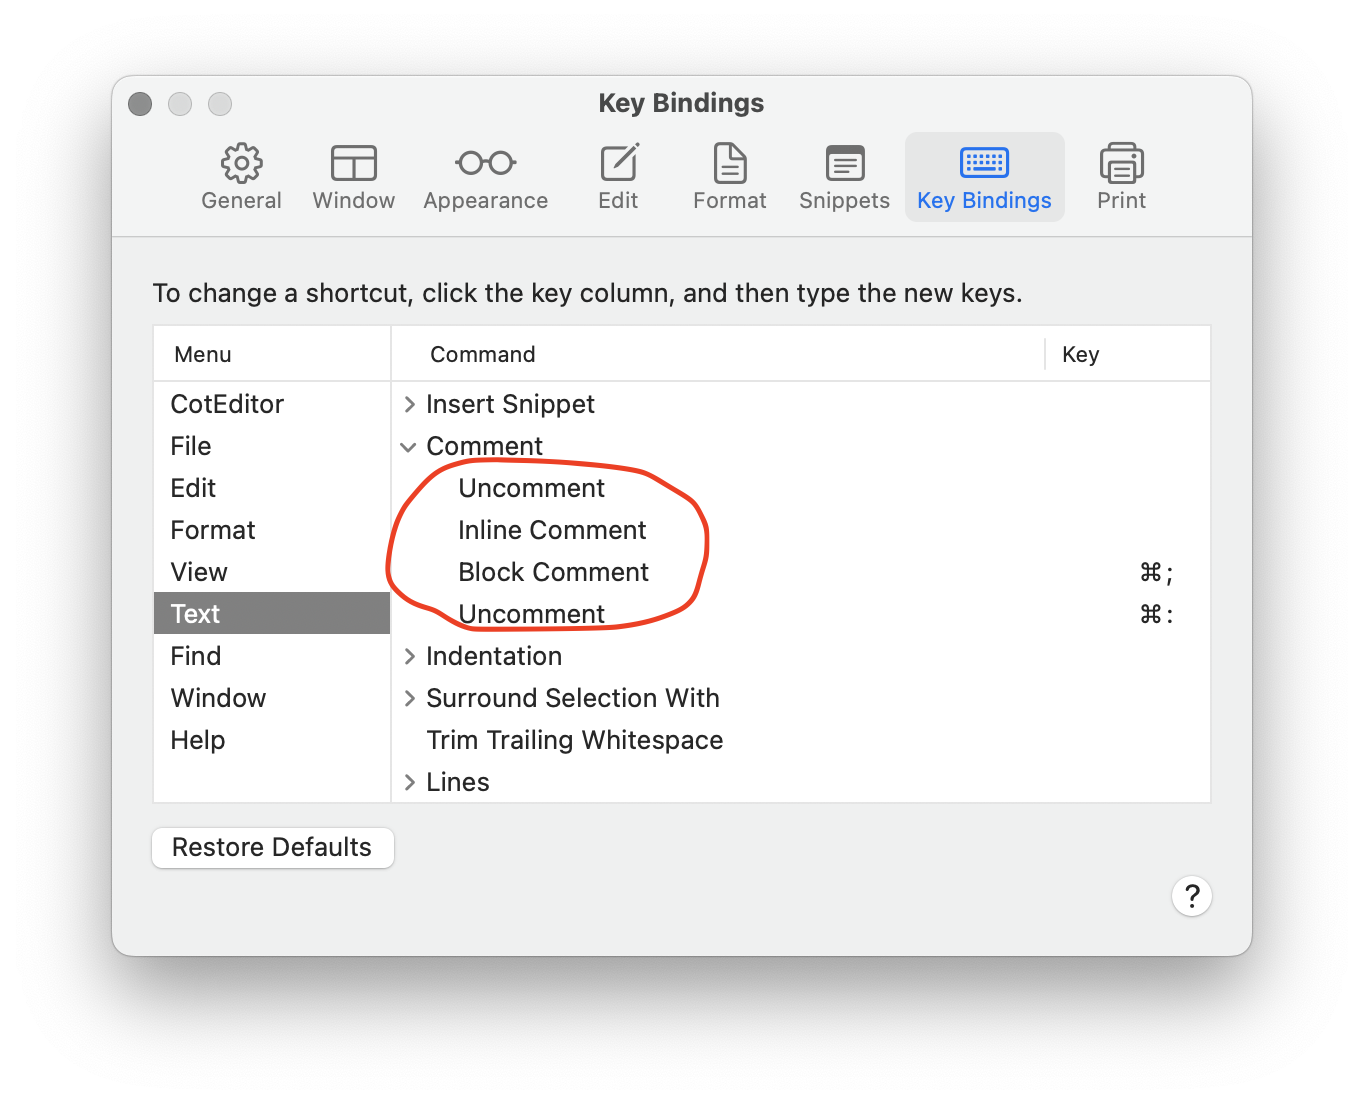1364x1104 pixels.
Task: Open the Print settings pane
Action: pos(1120,176)
